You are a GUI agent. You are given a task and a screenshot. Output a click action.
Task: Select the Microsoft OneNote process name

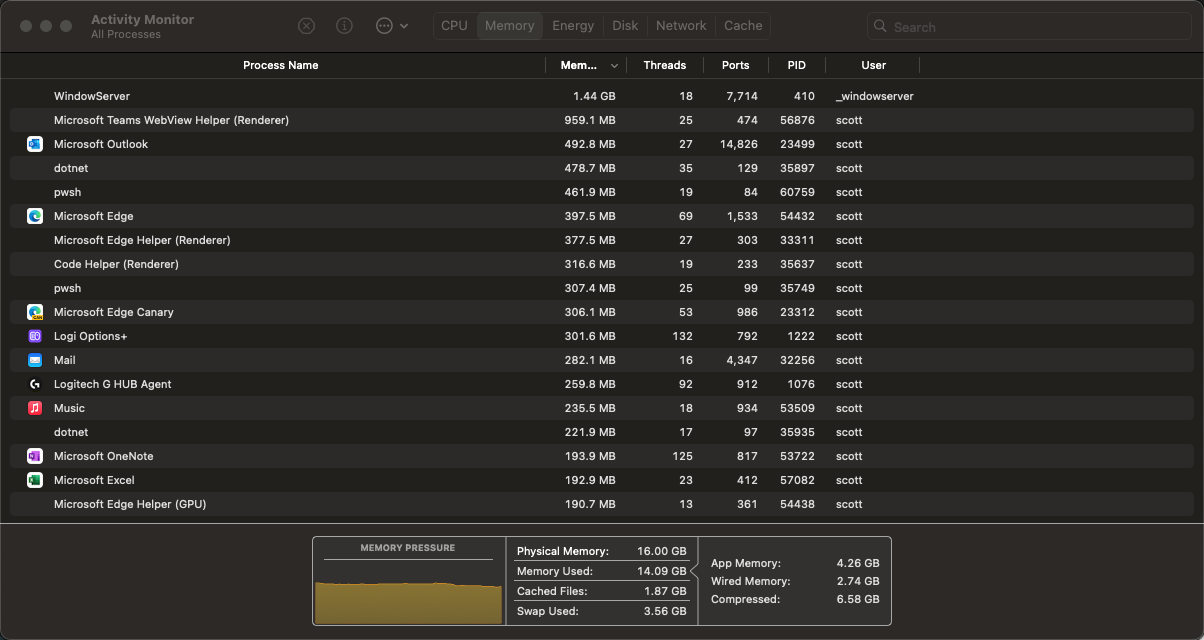coord(104,456)
